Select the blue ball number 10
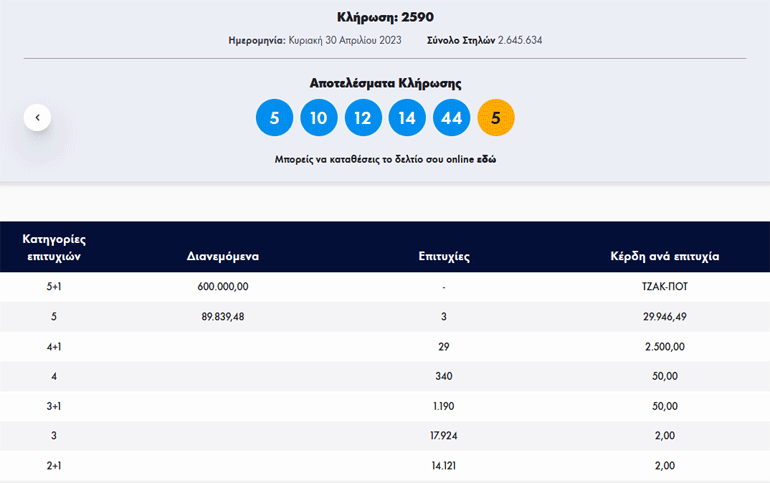Viewport: 770px width, 483px height. pyautogui.click(x=318, y=117)
